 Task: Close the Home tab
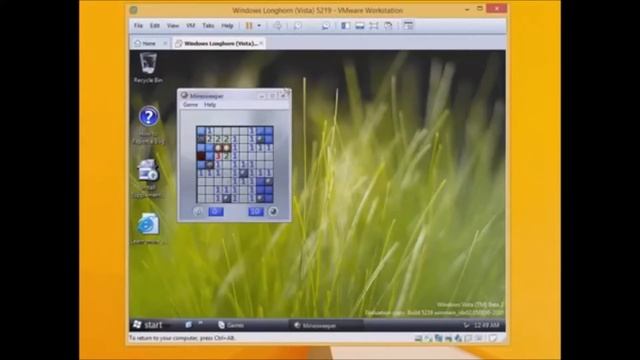(165, 43)
